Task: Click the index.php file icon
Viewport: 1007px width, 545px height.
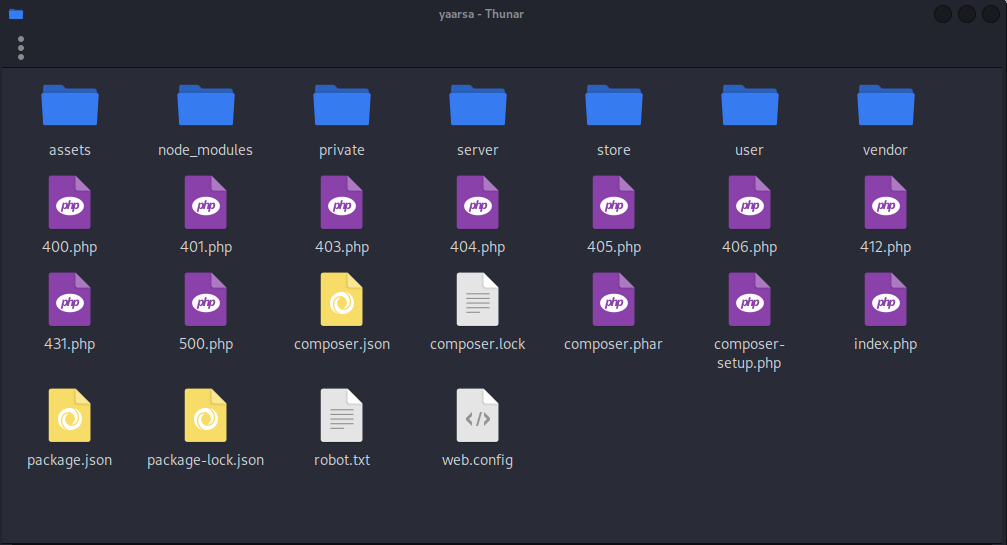Action: click(886, 299)
